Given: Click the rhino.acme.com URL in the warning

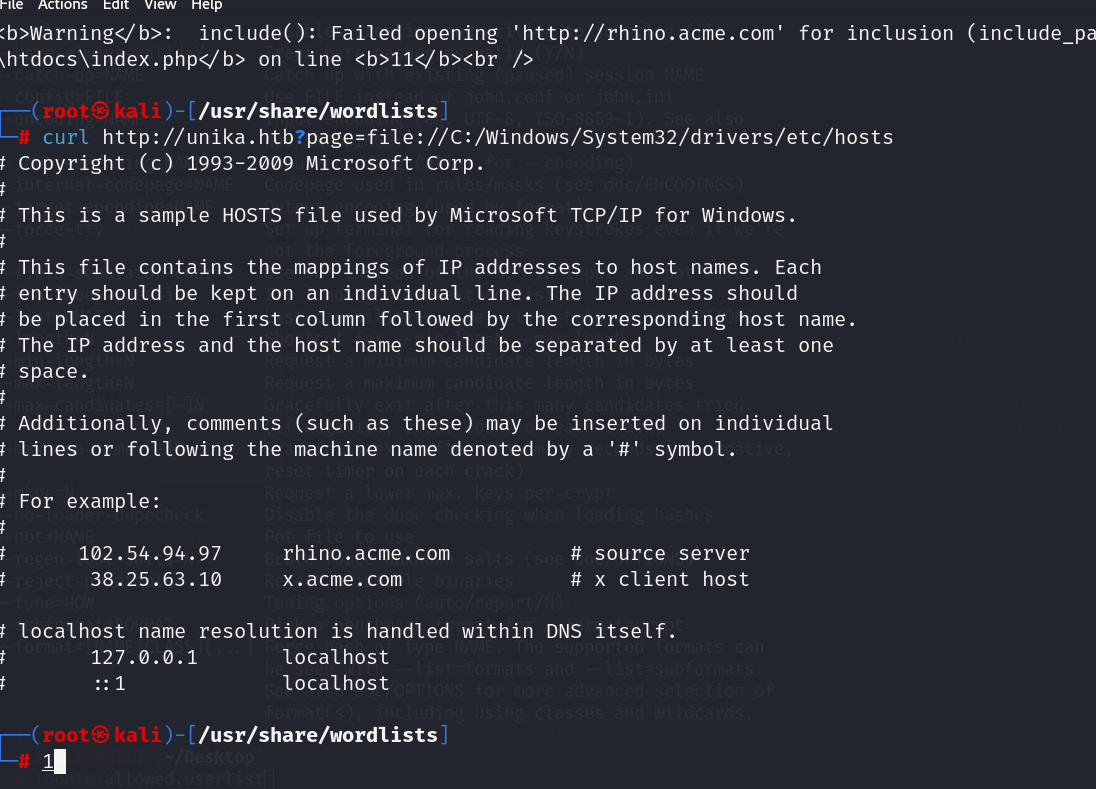Looking at the screenshot, I should click(x=648, y=33).
